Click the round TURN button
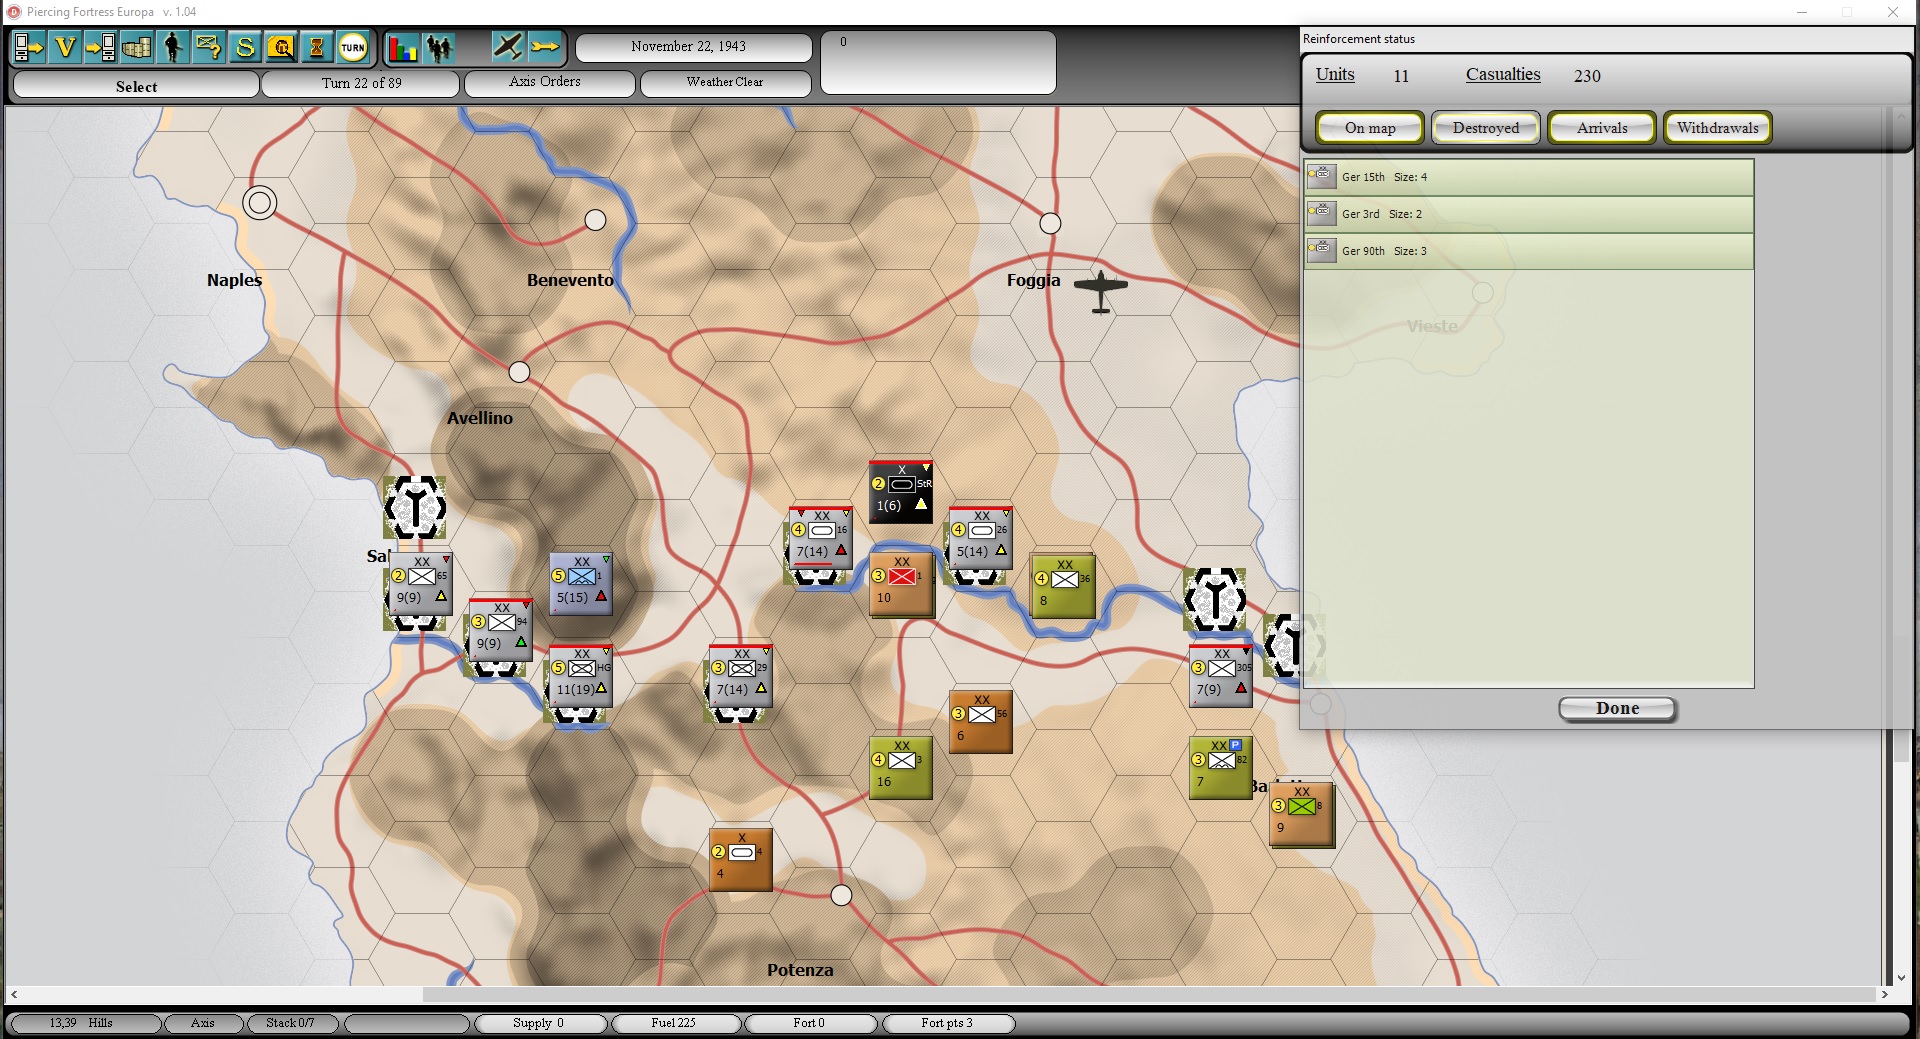Image resolution: width=1920 pixels, height=1039 pixels. [x=353, y=47]
